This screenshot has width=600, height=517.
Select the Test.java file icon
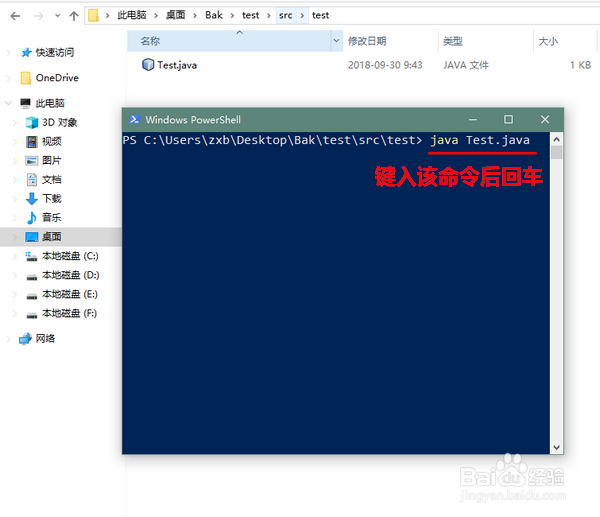pos(148,65)
